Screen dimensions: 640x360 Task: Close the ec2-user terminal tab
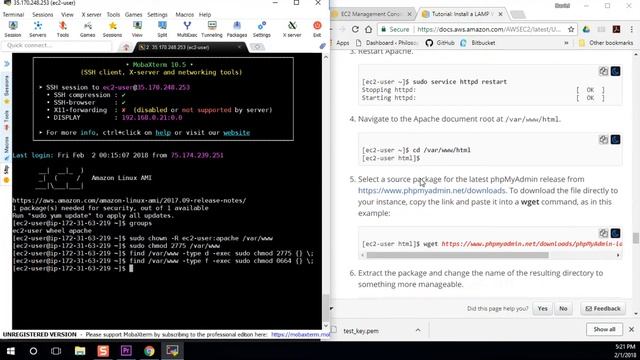(x=240, y=47)
